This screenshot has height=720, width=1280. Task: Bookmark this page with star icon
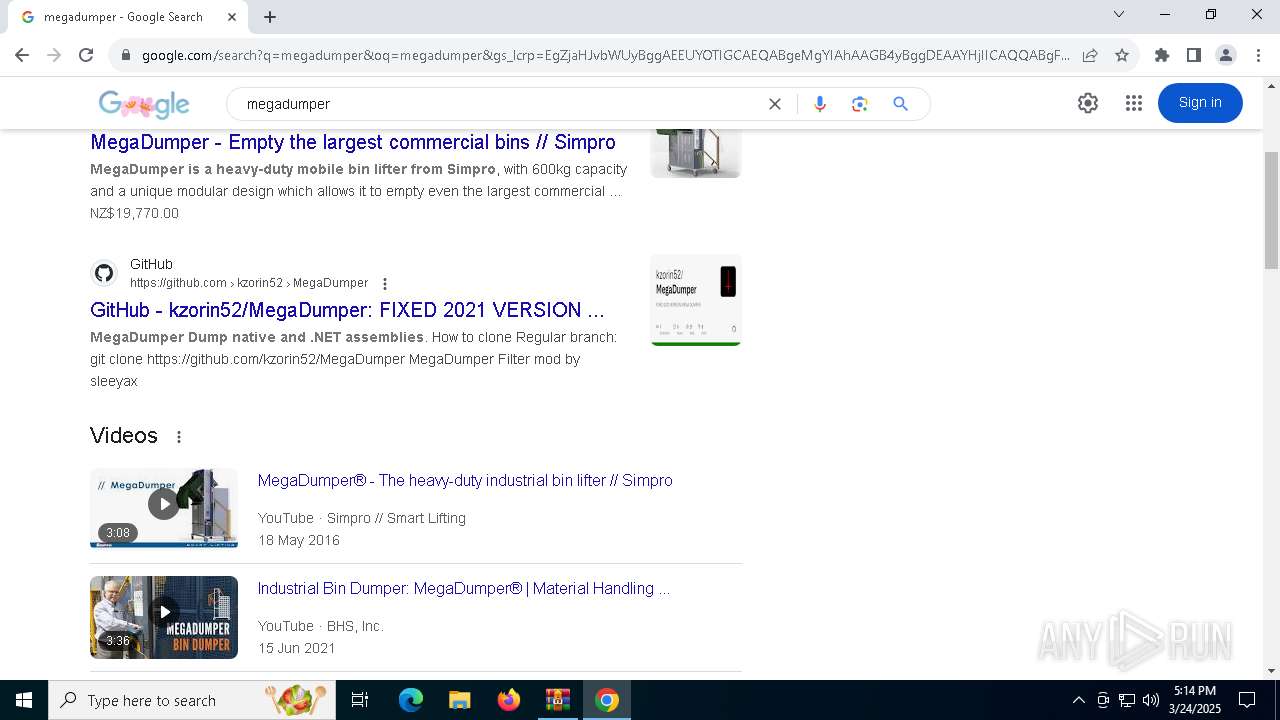(x=1122, y=55)
